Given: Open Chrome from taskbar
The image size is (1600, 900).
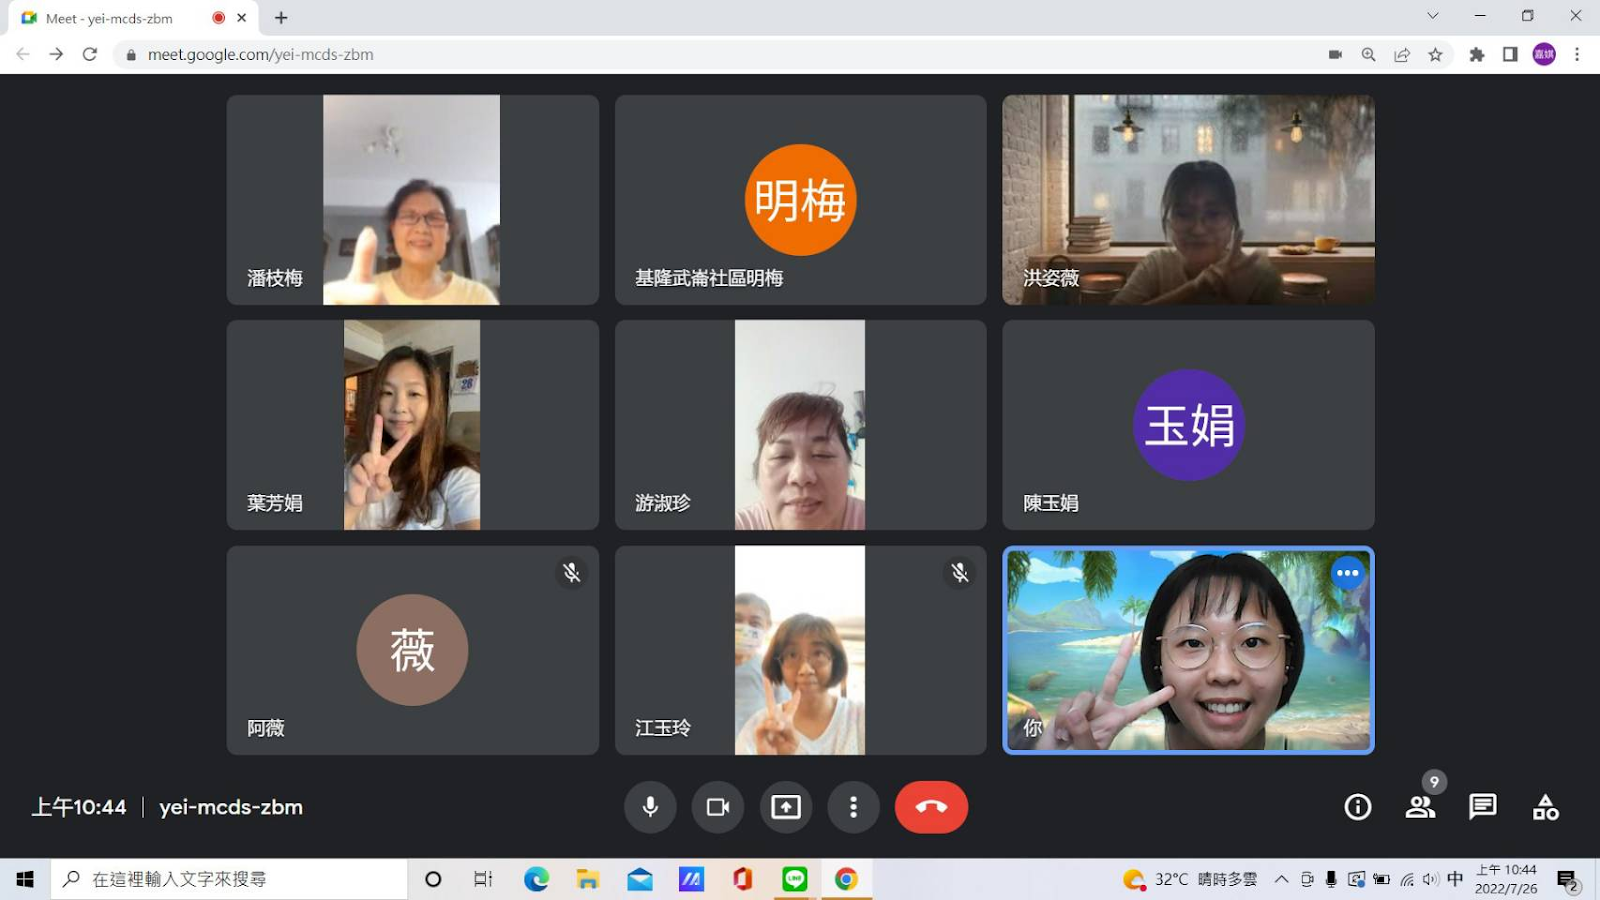Looking at the screenshot, I should pyautogui.click(x=846, y=879).
